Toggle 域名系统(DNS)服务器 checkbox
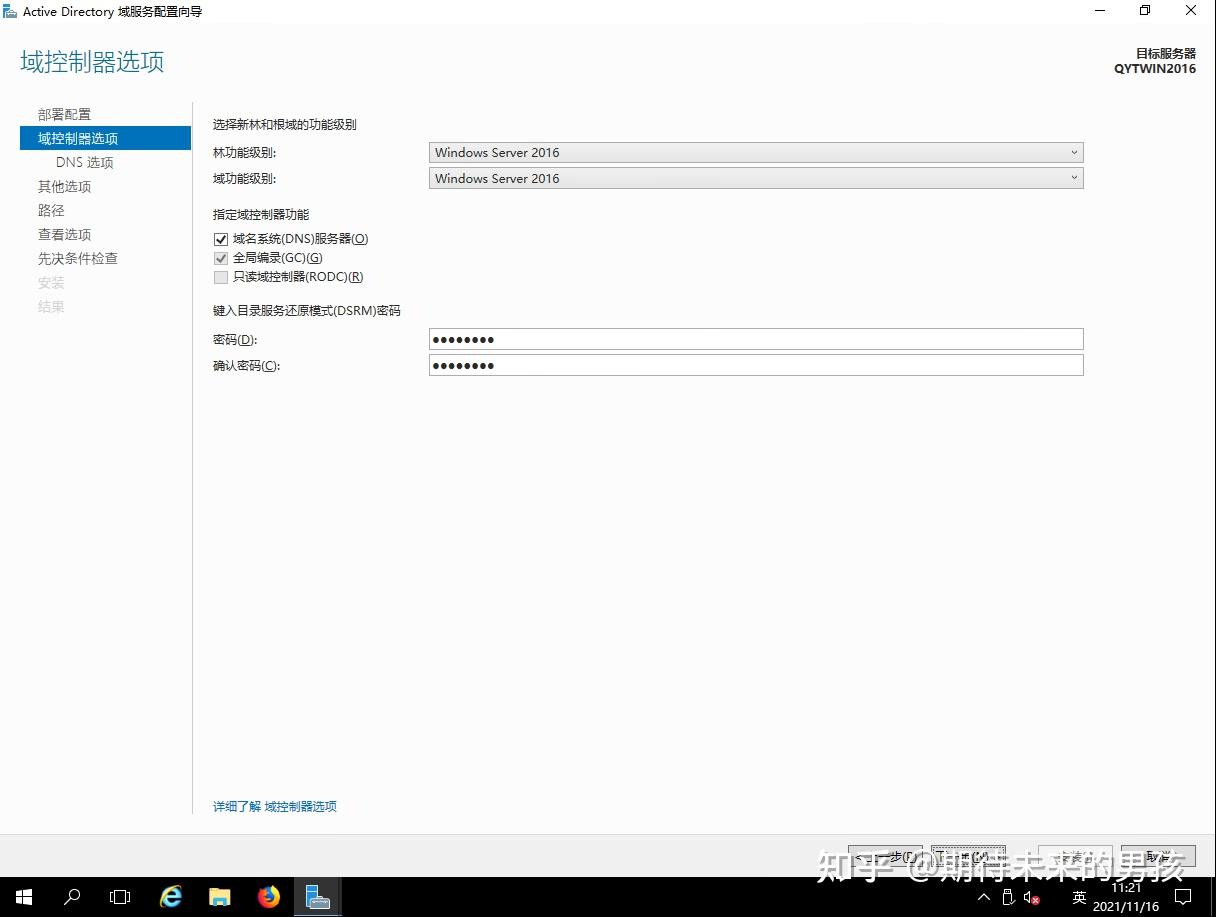The image size is (1216, 917). tap(221, 239)
